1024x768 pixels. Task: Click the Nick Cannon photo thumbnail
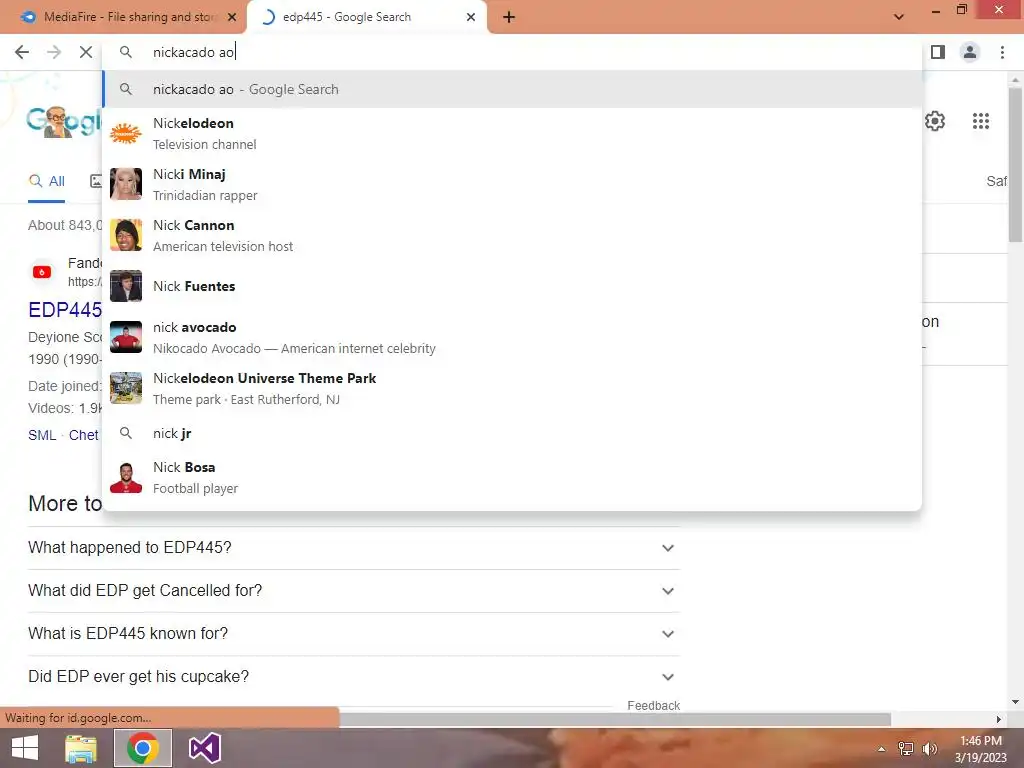pos(125,235)
